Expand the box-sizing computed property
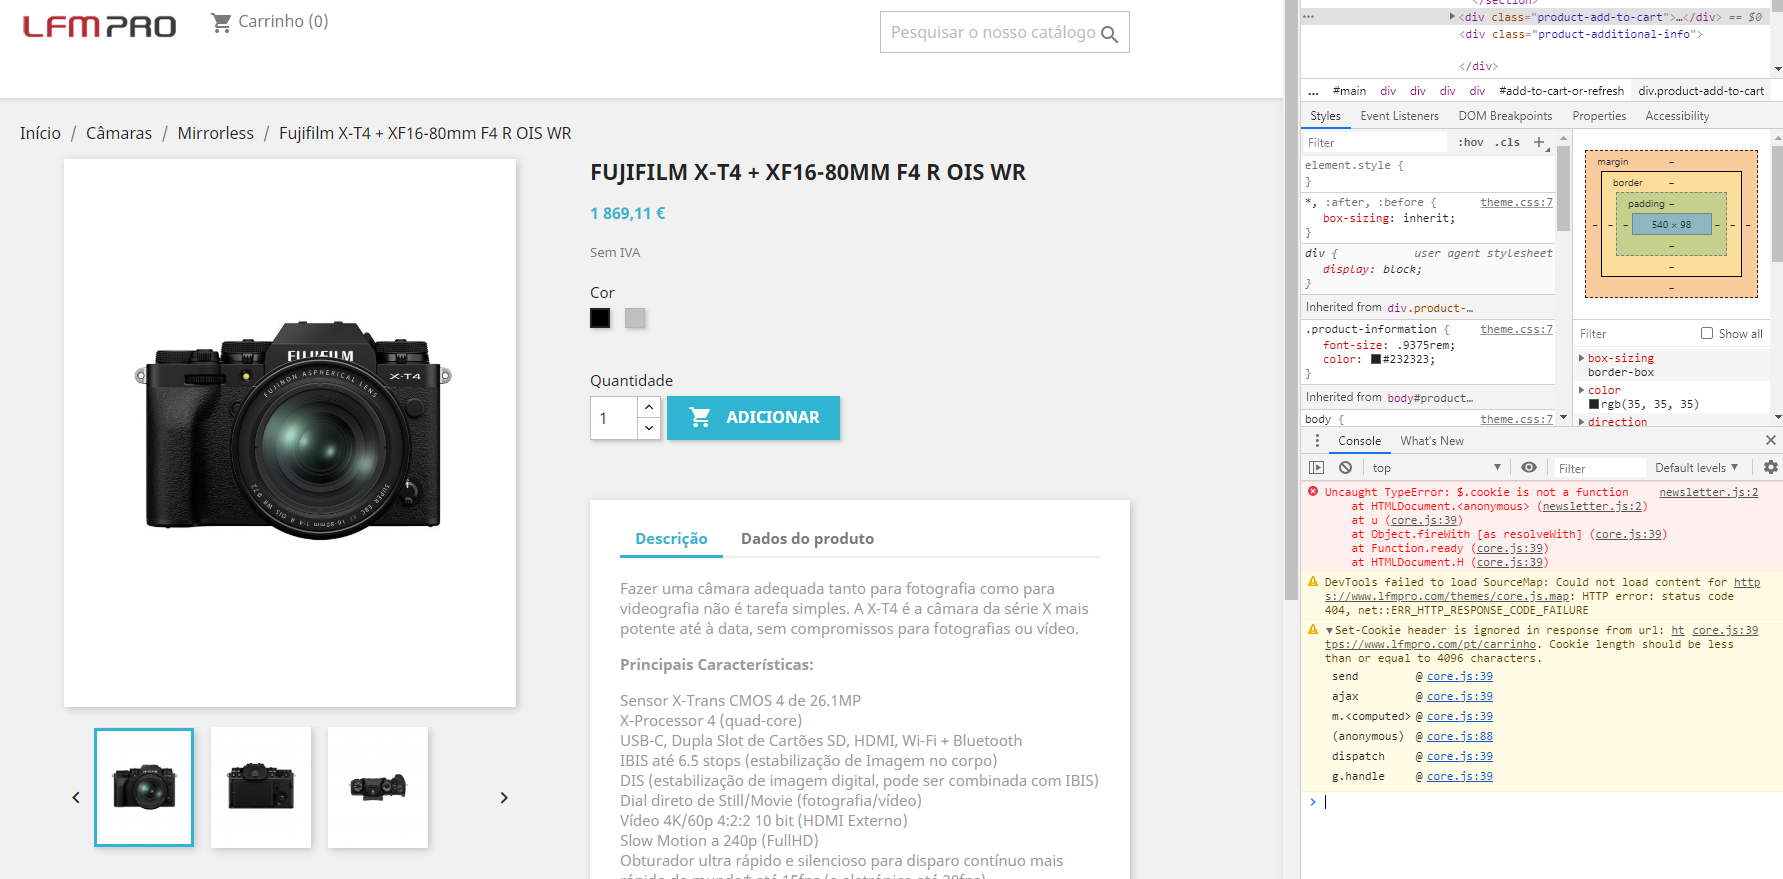 click(x=1581, y=358)
